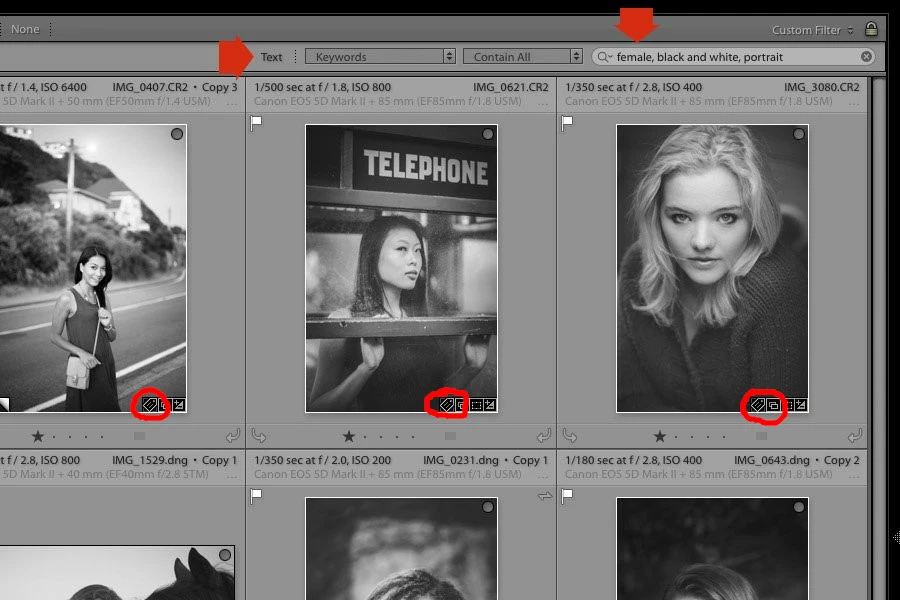Click the keyword tag badge on IMG_3080.CR2
900x600 pixels.
tap(758, 405)
